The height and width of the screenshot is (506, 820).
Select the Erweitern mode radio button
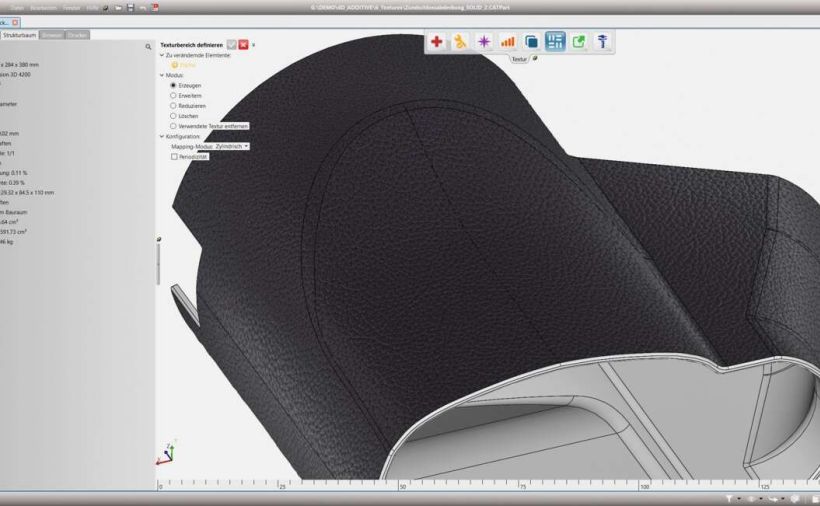click(x=173, y=96)
